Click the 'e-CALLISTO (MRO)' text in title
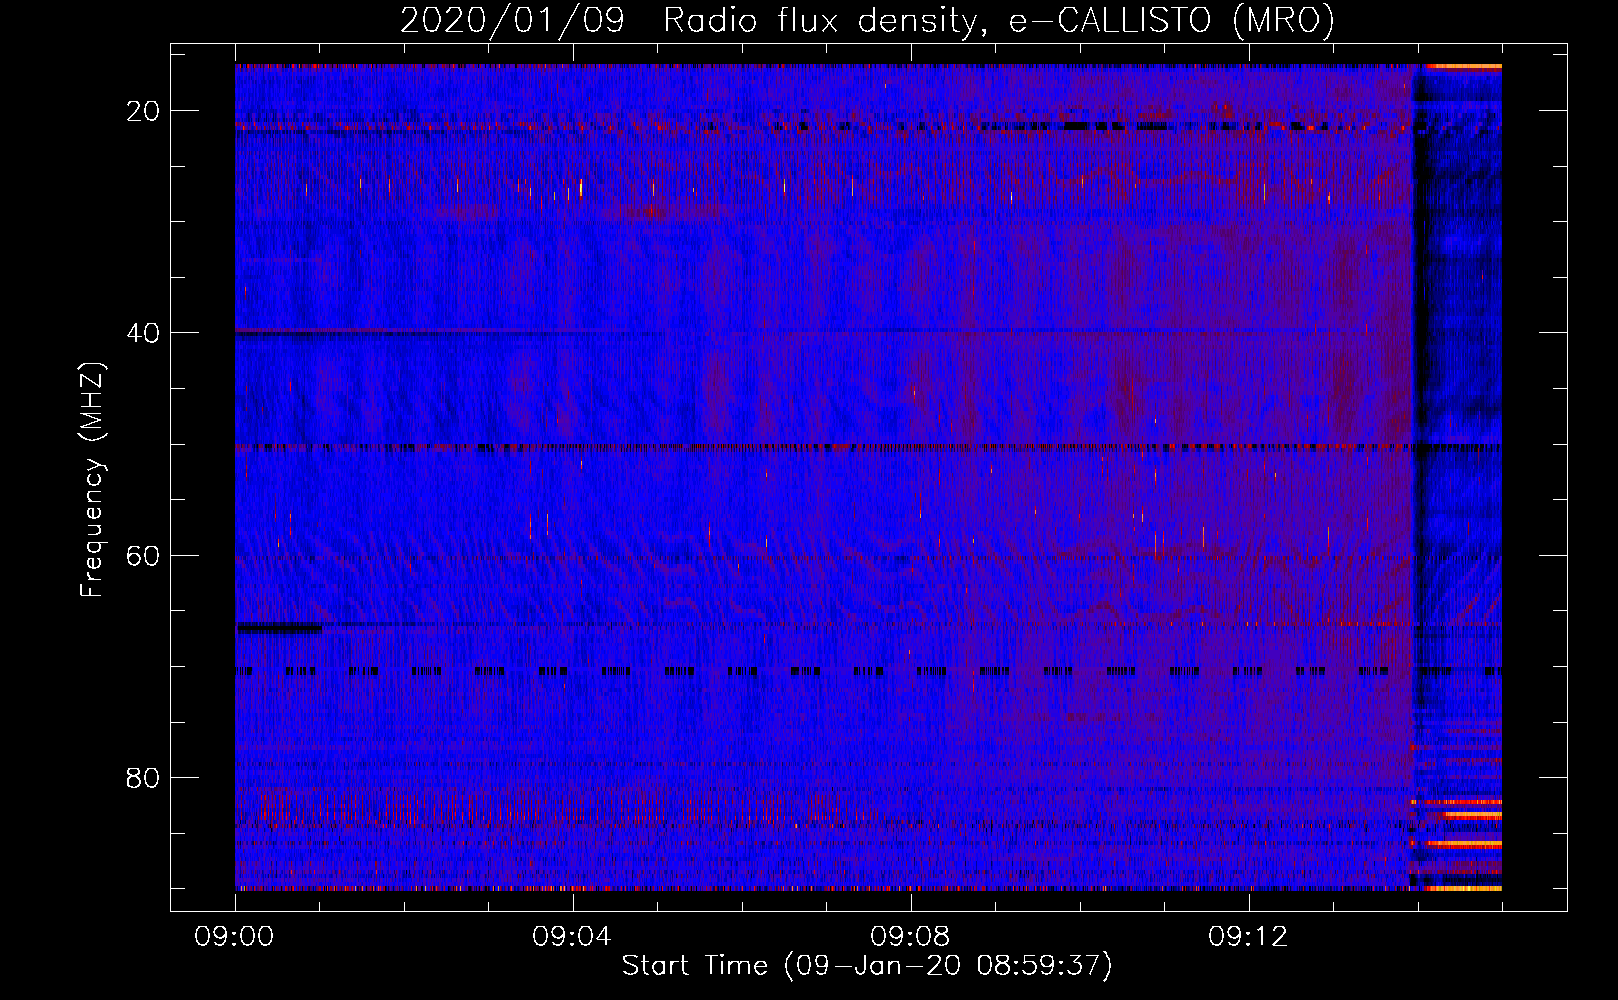Viewport: 1618px width, 1000px height. pos(1172,21)
